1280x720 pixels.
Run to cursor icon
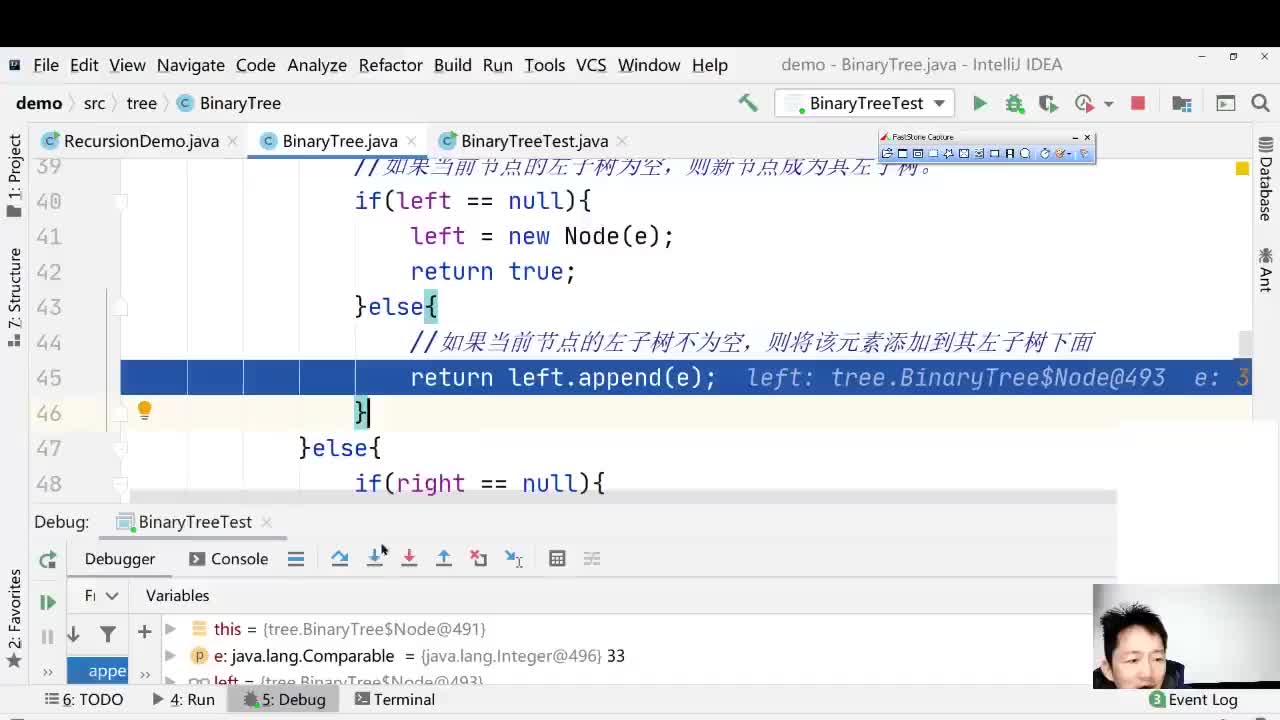(x=514, y=559)
